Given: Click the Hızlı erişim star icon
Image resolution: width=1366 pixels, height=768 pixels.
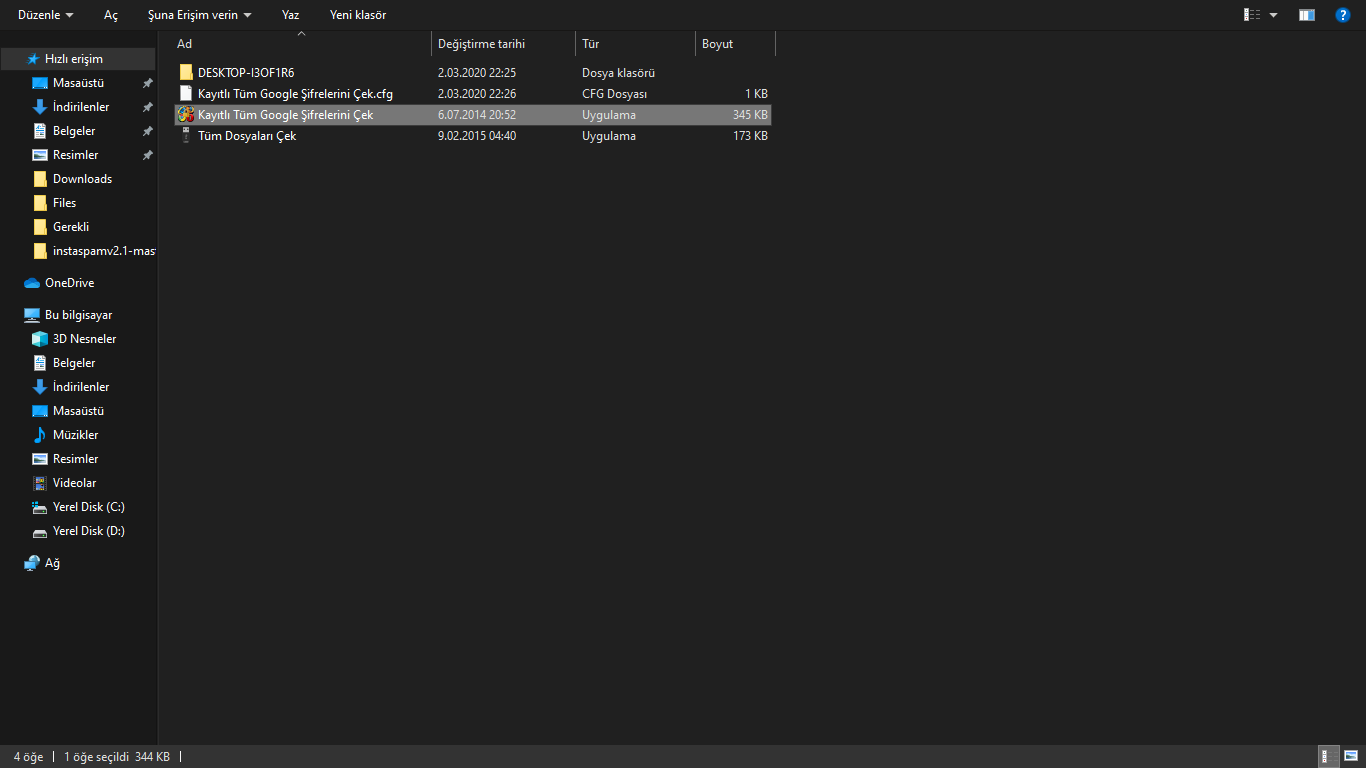Looking at the screenshot, I should coord(33,59).
